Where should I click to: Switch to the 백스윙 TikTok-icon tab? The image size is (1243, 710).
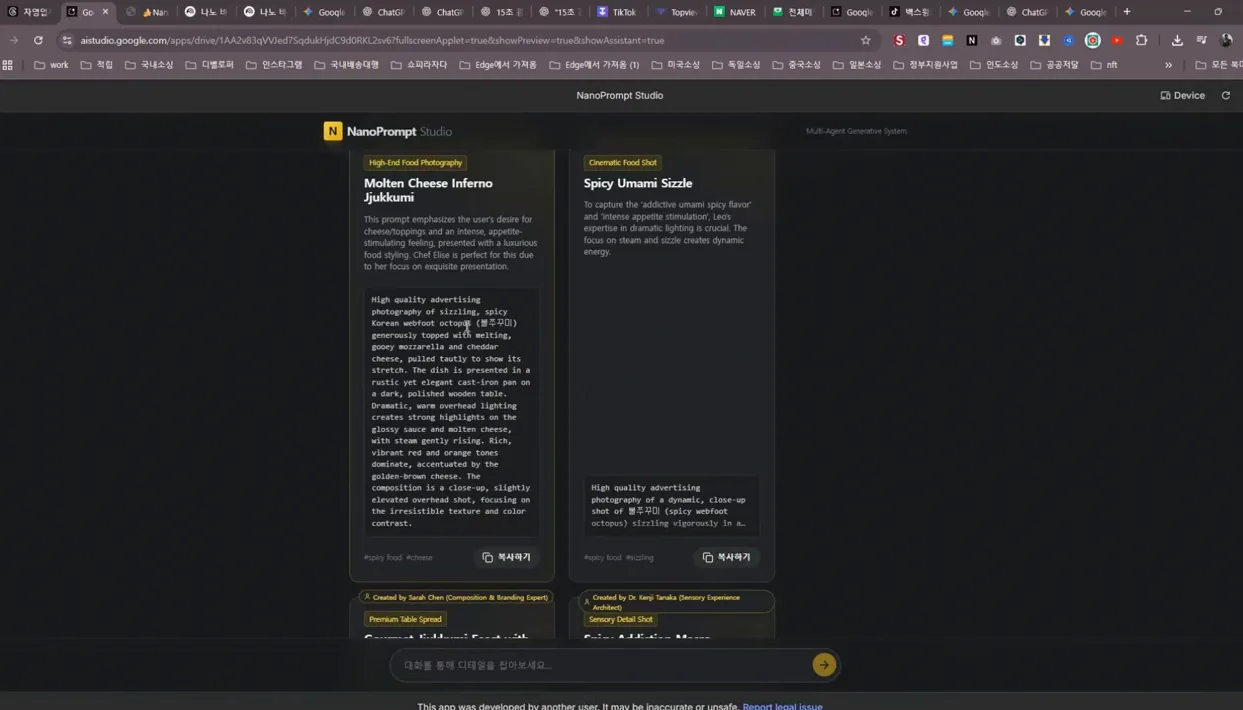[910, 12]
